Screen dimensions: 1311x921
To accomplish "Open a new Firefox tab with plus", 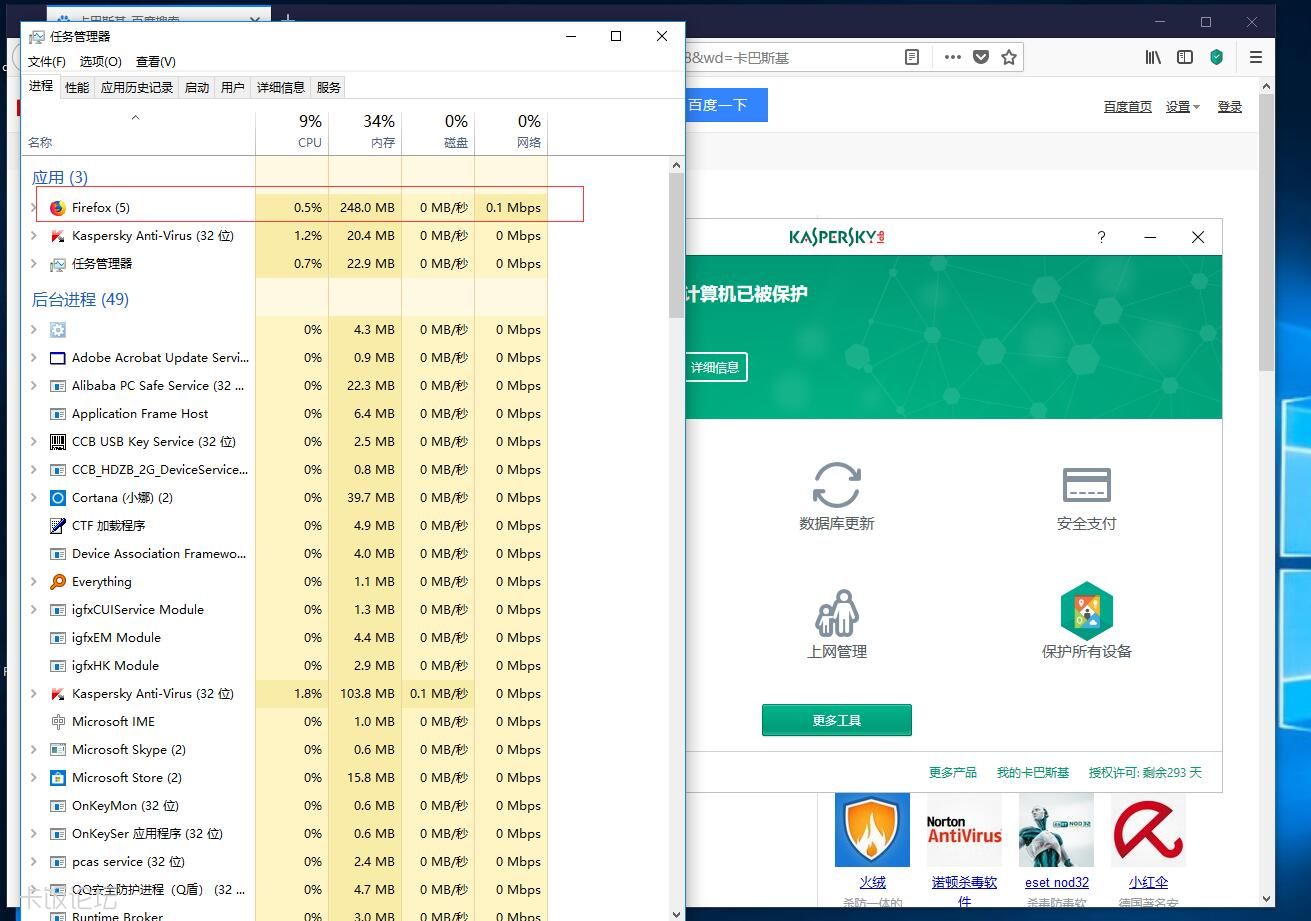I will point(288,19).
